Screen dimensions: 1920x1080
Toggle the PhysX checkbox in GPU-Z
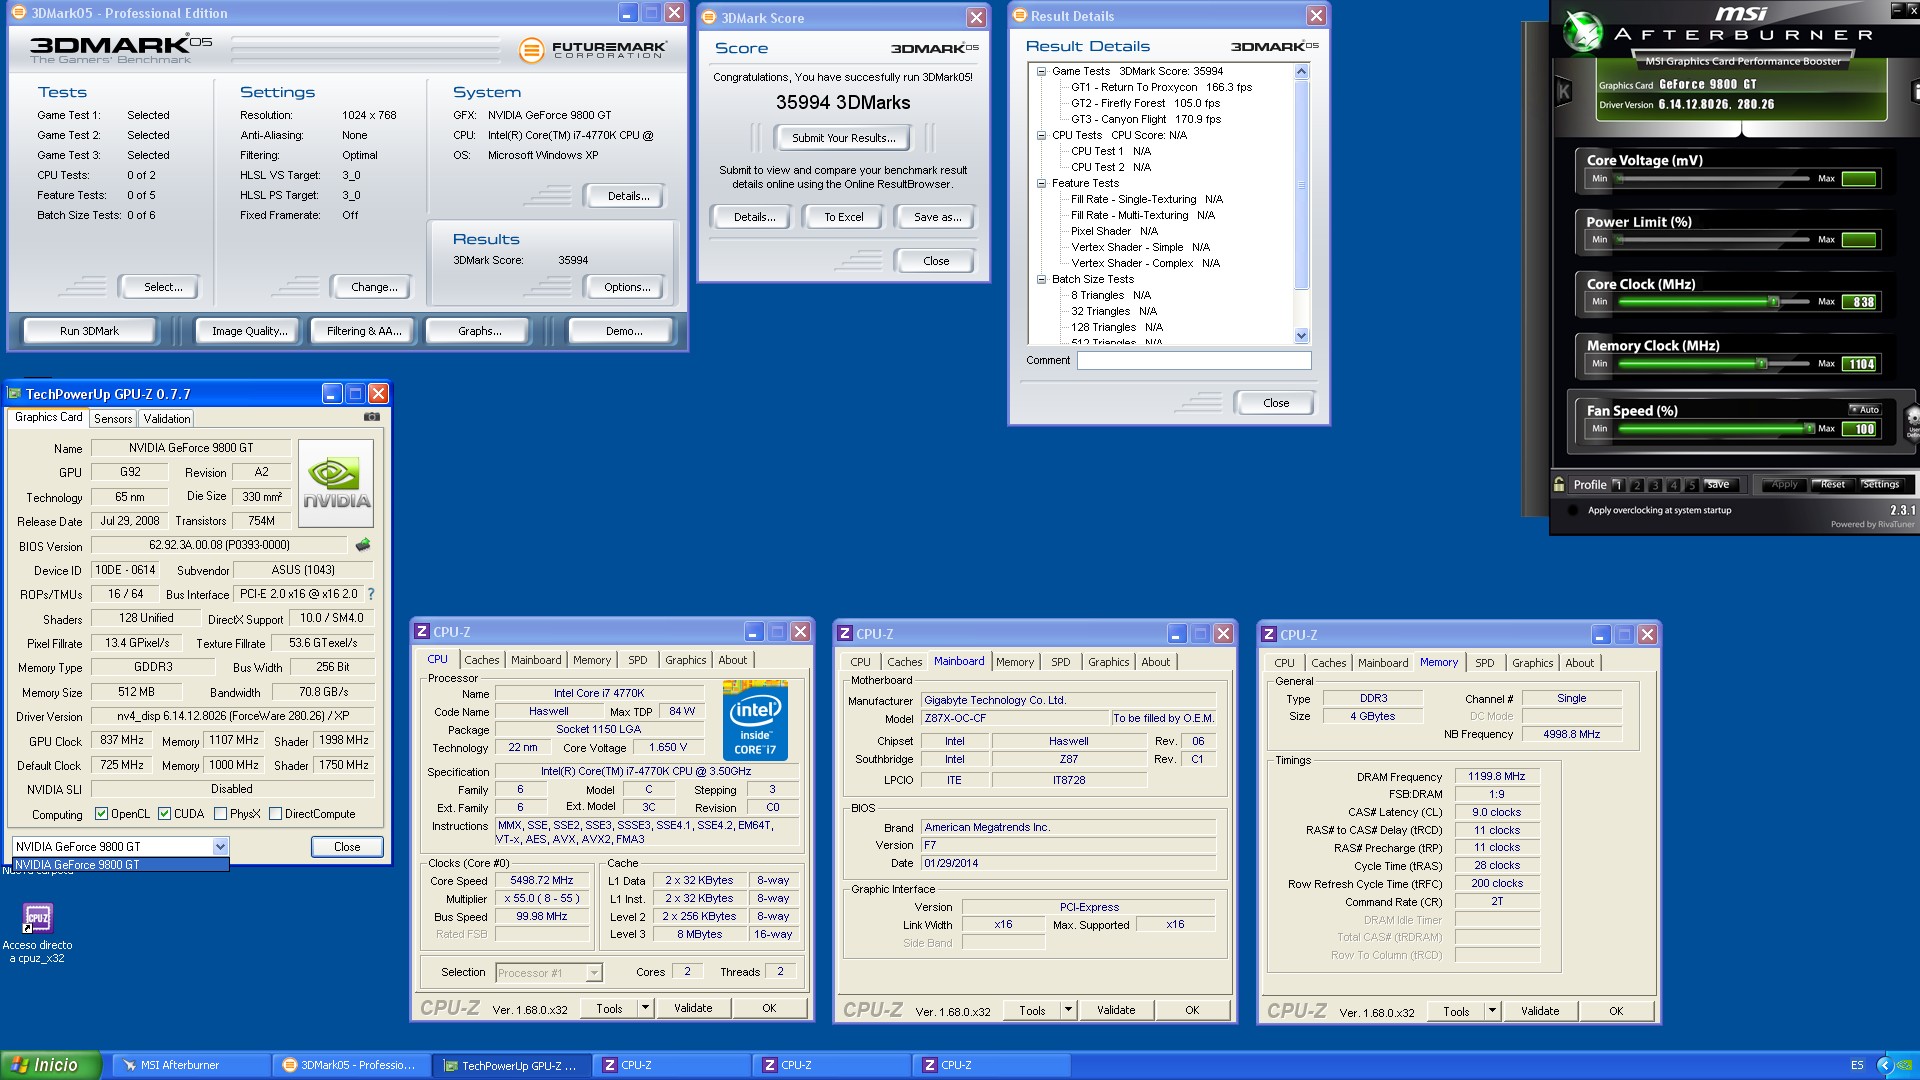(x=221, y=814)
